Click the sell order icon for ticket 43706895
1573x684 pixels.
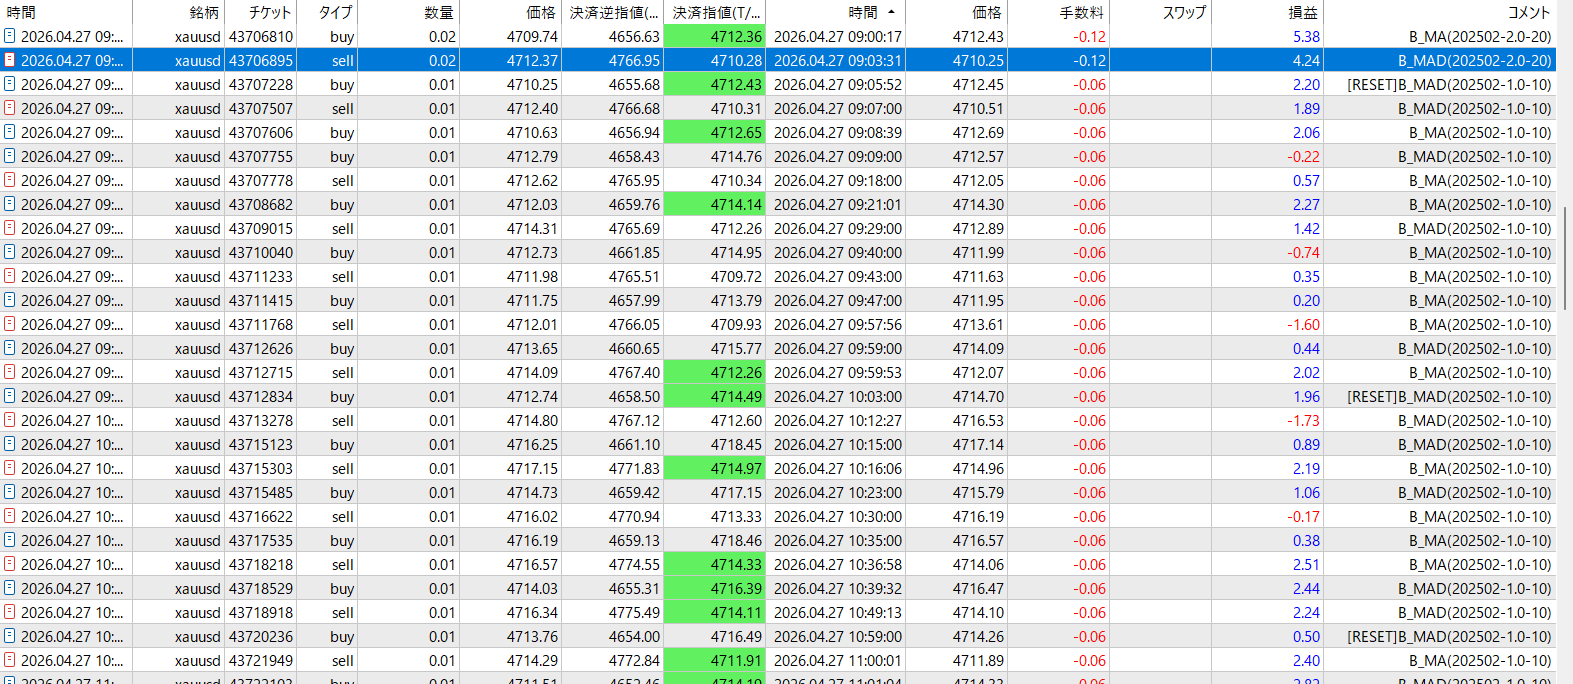click(10, 60)
